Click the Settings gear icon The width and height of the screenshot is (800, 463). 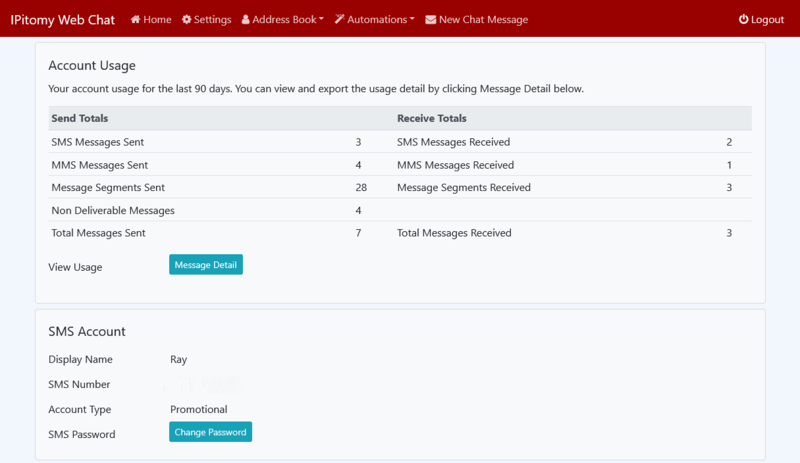[187, 20]
